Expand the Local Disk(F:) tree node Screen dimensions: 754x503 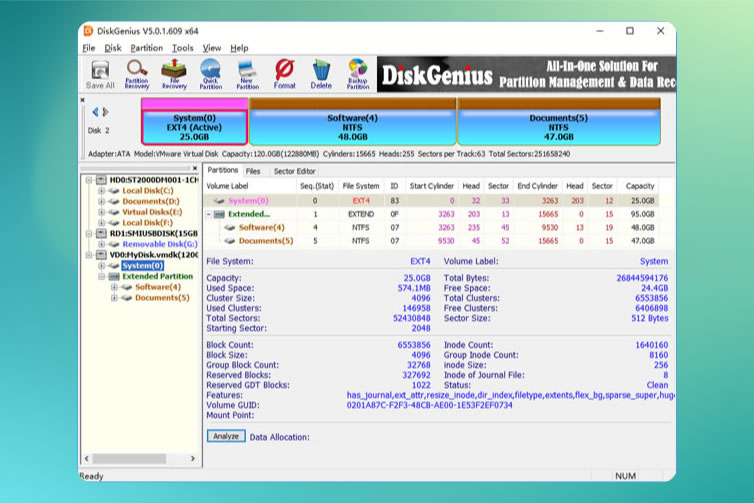tap(101, 223)
